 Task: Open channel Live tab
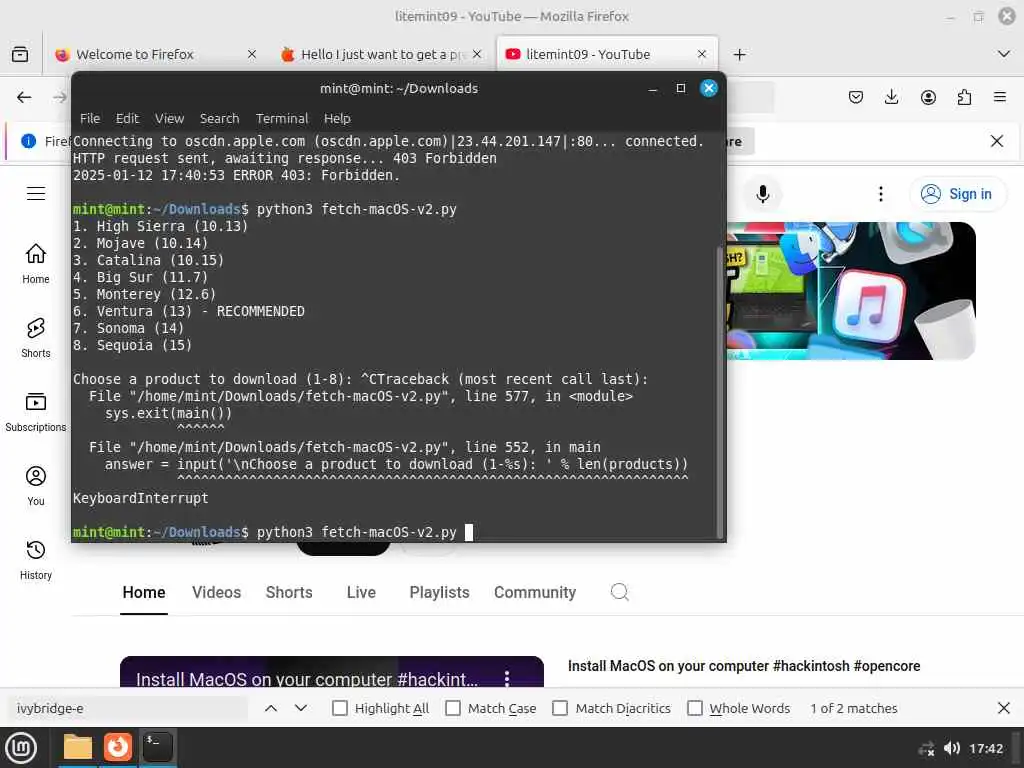361,592
